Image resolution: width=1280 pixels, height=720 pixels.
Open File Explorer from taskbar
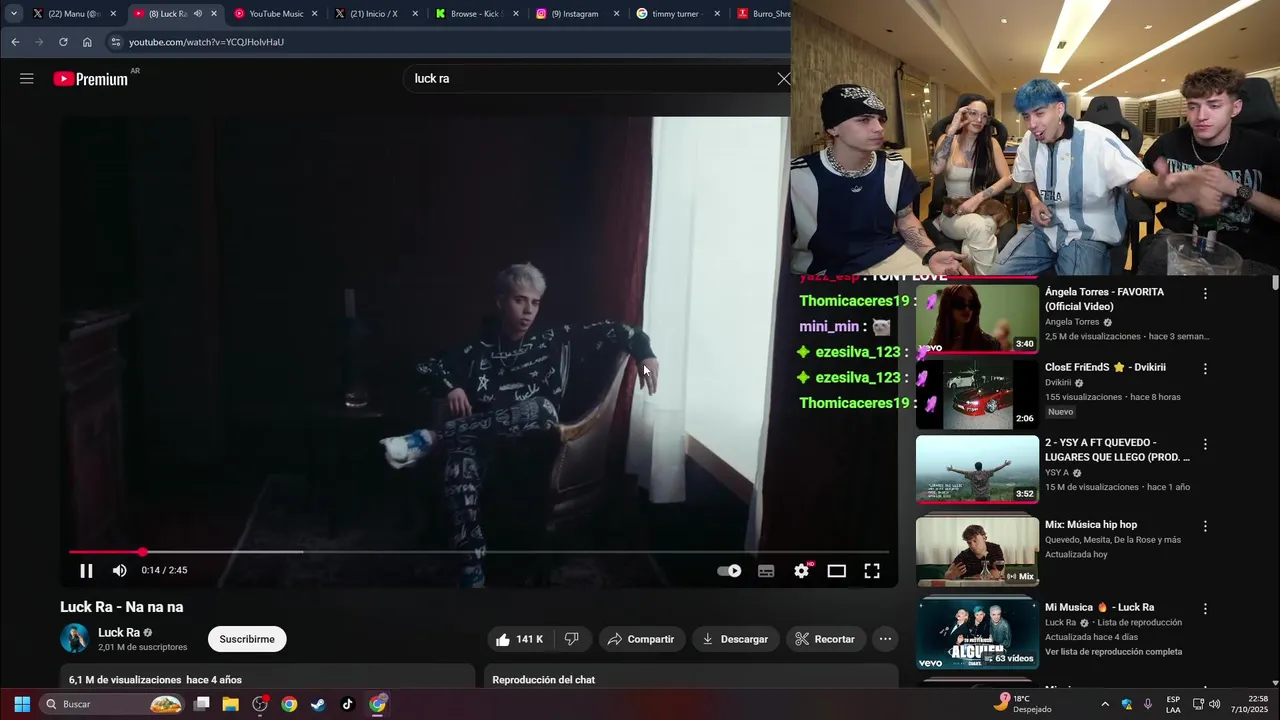tap(231, 704)
